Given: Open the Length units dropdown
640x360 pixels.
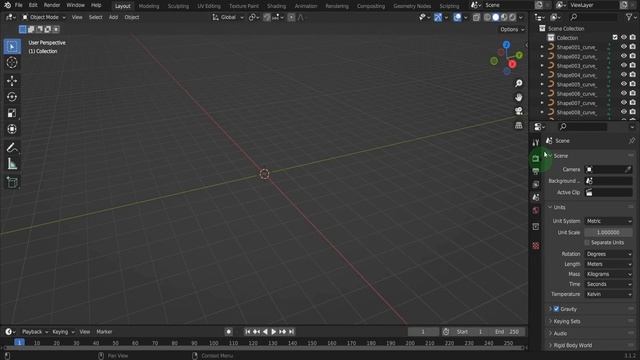Looking at the screenshot, I should tap(608, 264).
